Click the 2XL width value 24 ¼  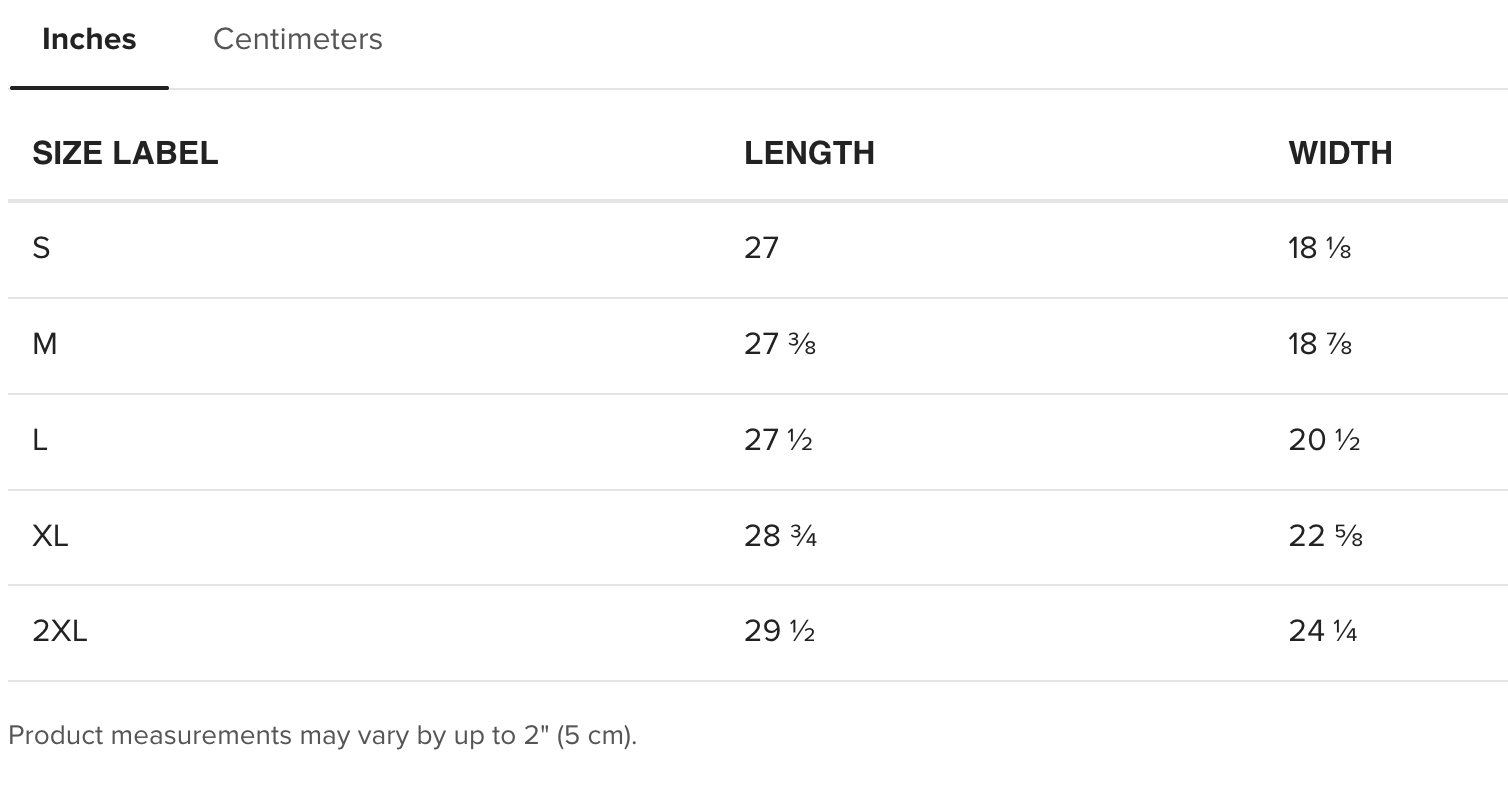tap(1322, 631)
